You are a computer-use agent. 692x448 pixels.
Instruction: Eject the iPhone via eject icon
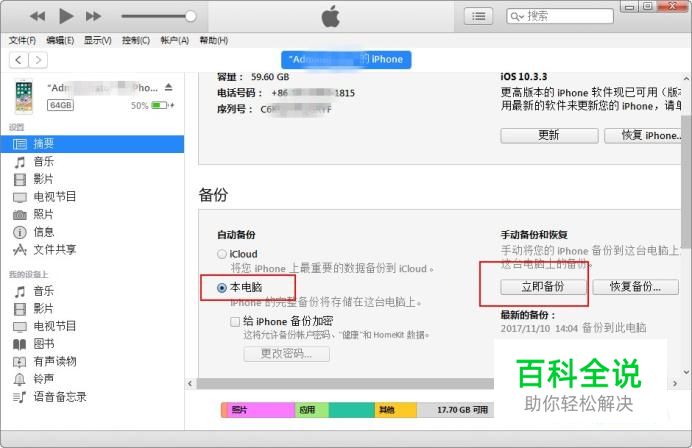169,87
